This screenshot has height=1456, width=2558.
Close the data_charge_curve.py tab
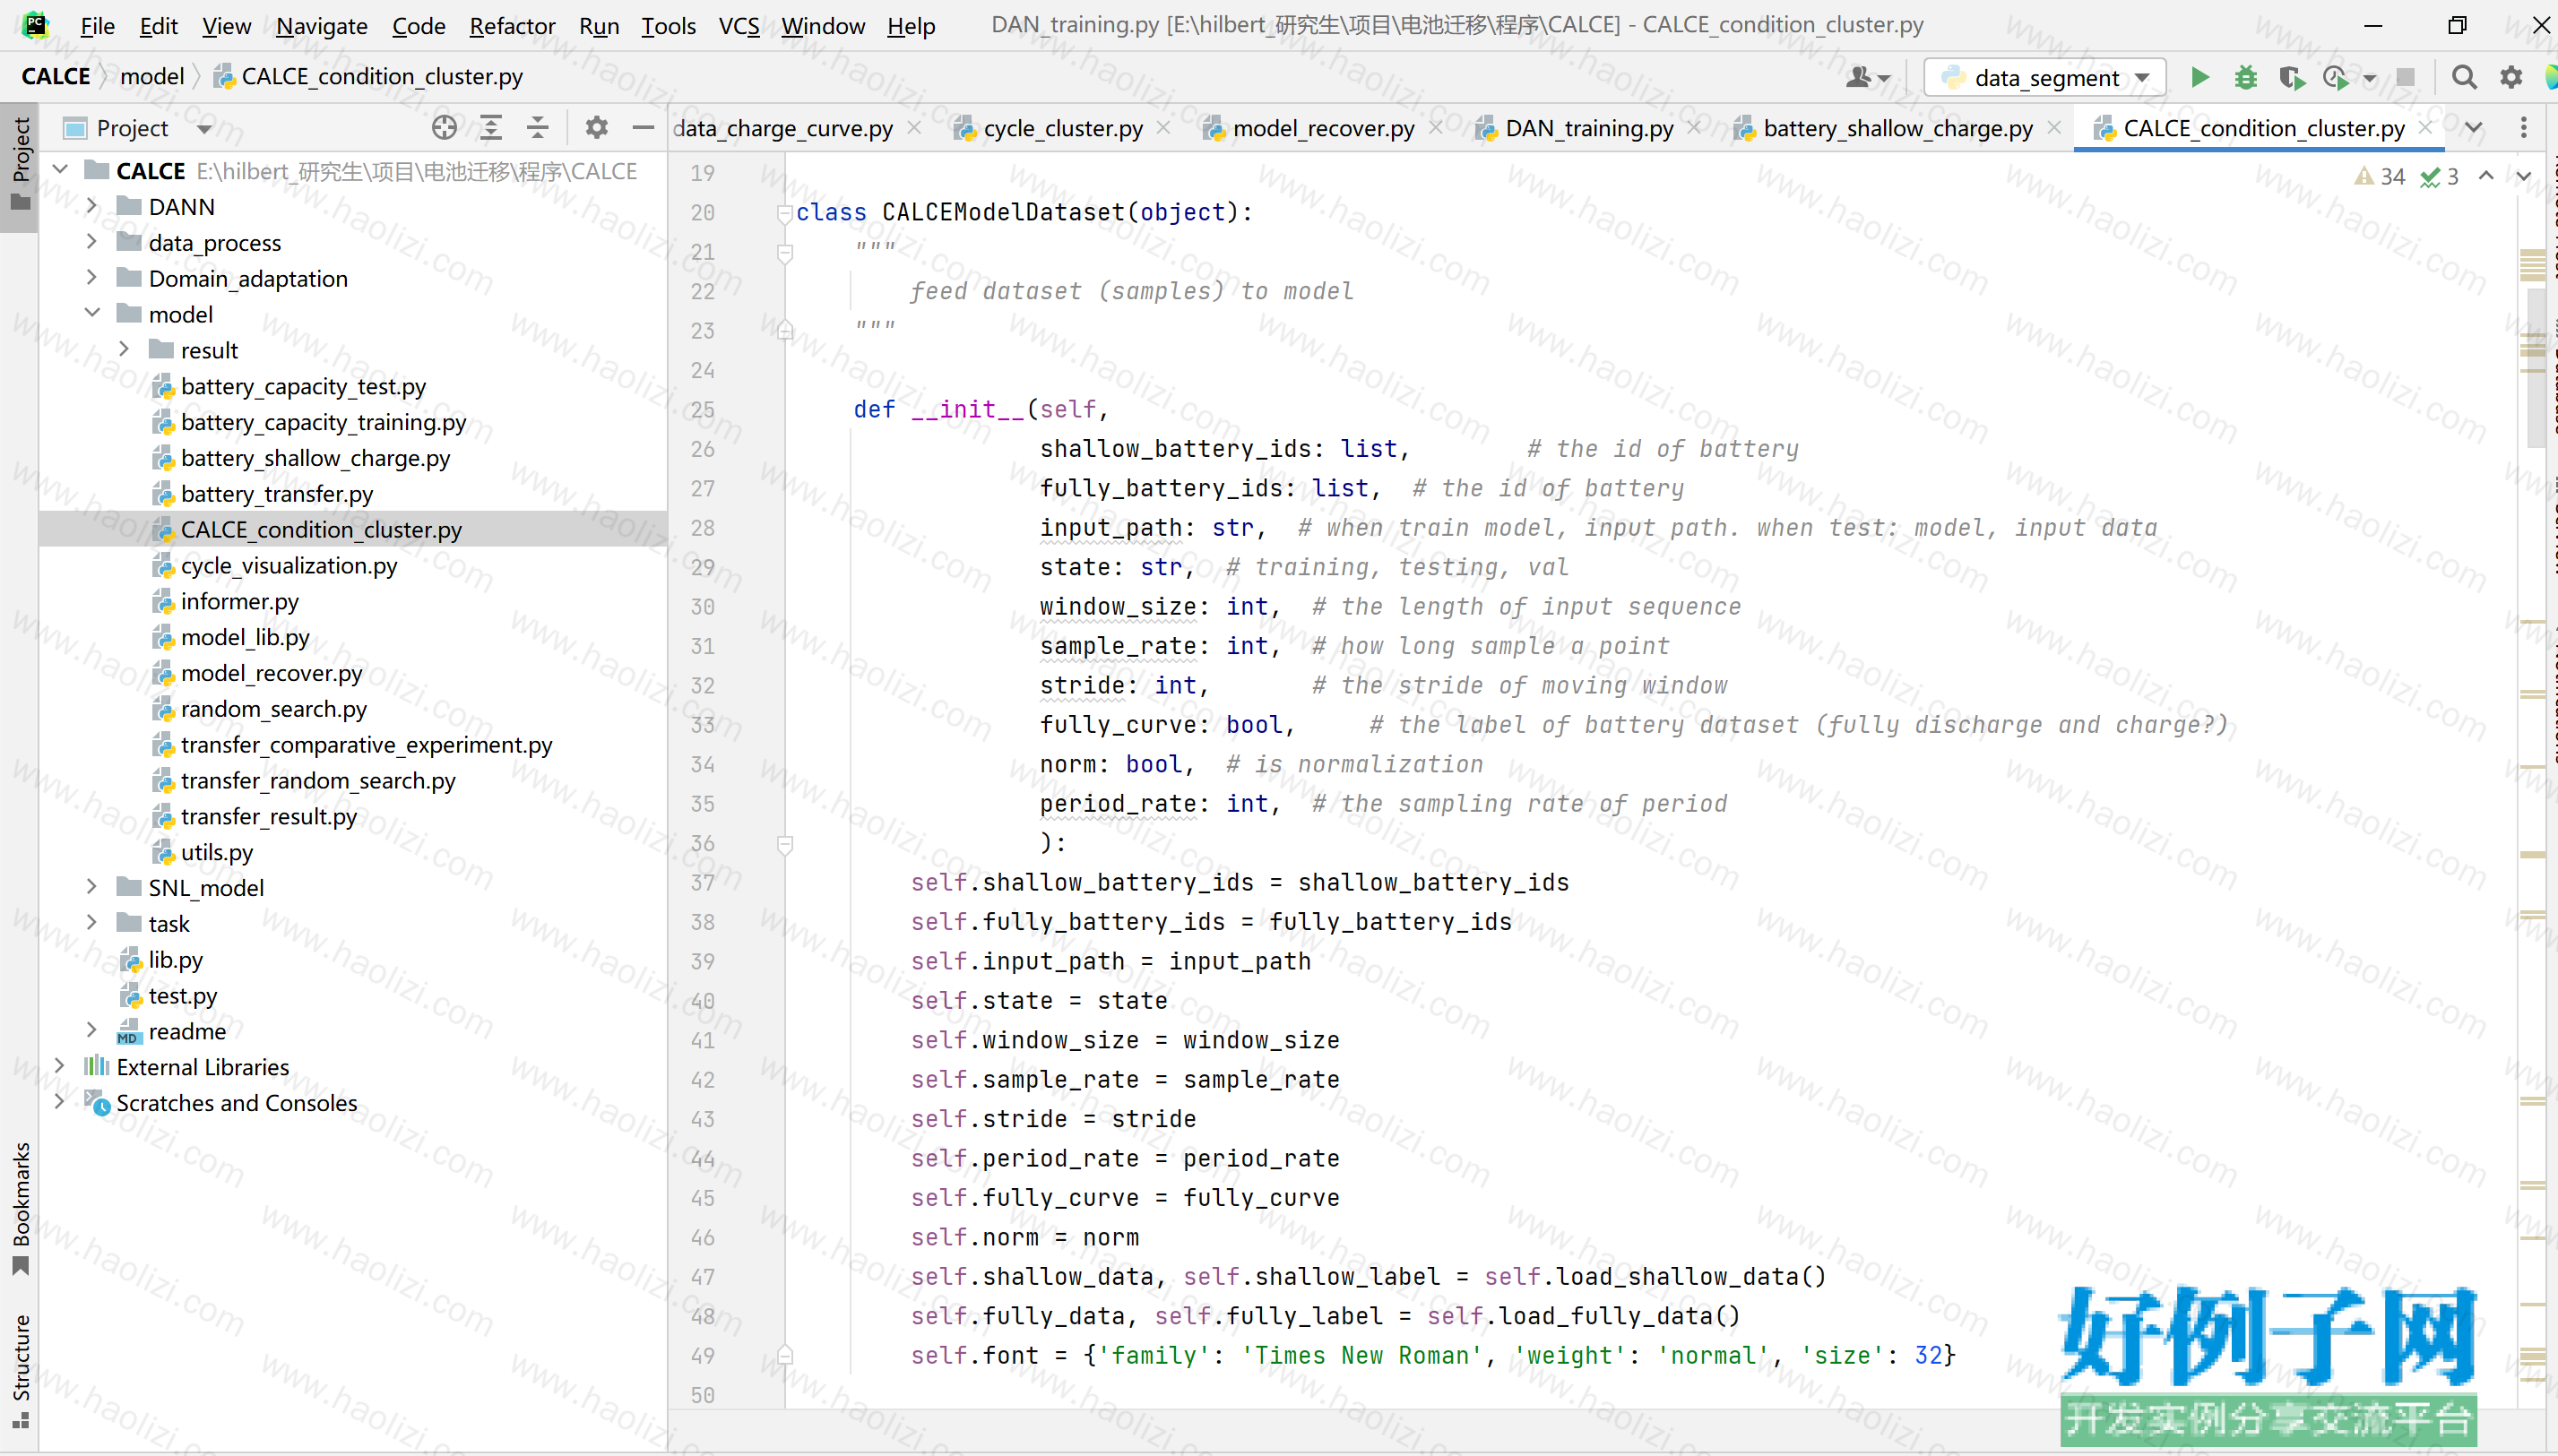(x=914, y=127)
